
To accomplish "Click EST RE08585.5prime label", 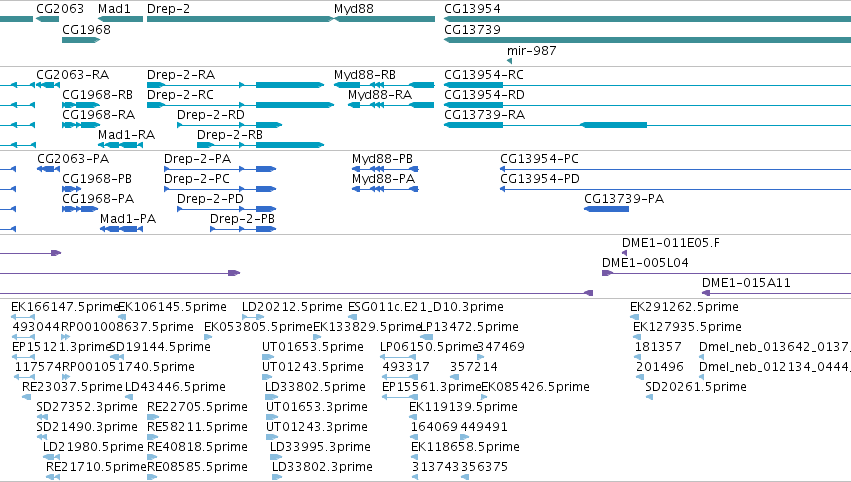I will [x=197, y=467].
